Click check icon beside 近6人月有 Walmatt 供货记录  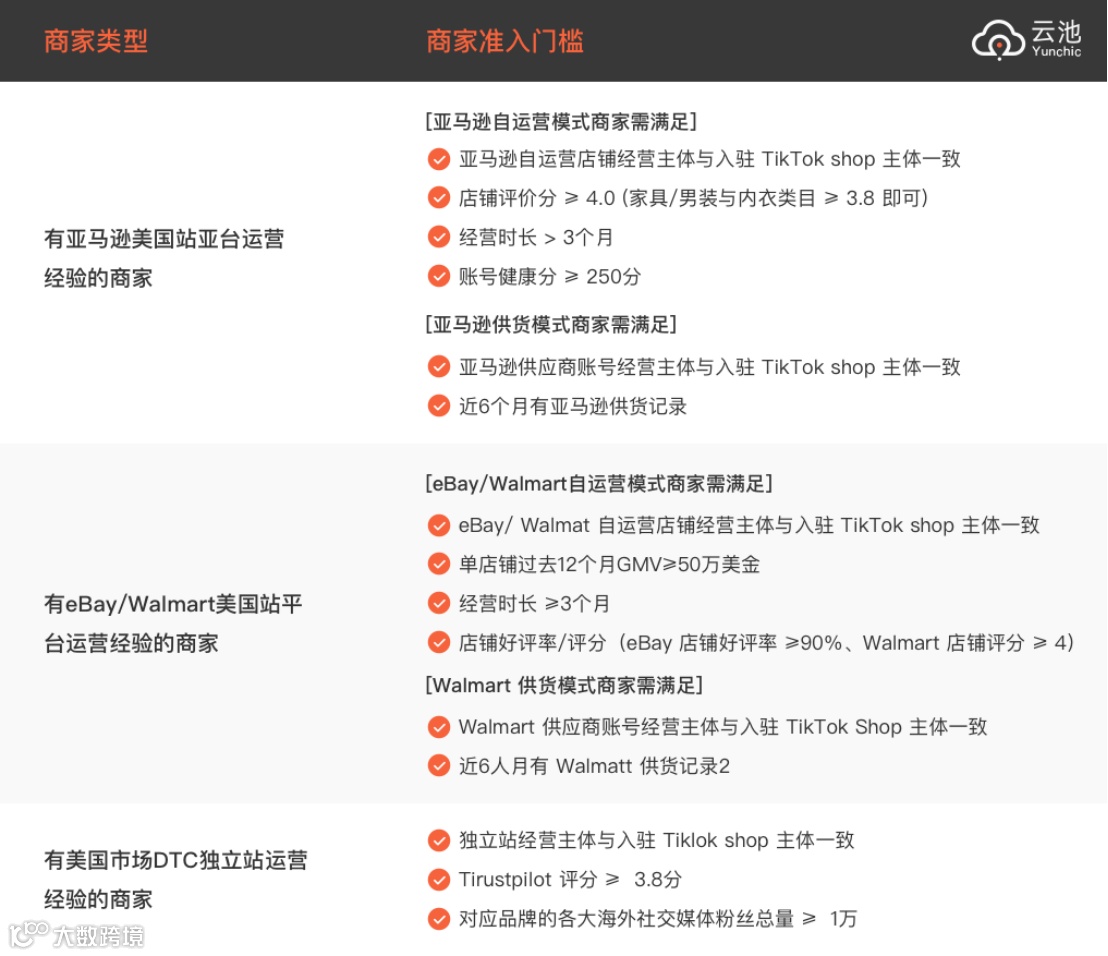(x=439, y=766)
